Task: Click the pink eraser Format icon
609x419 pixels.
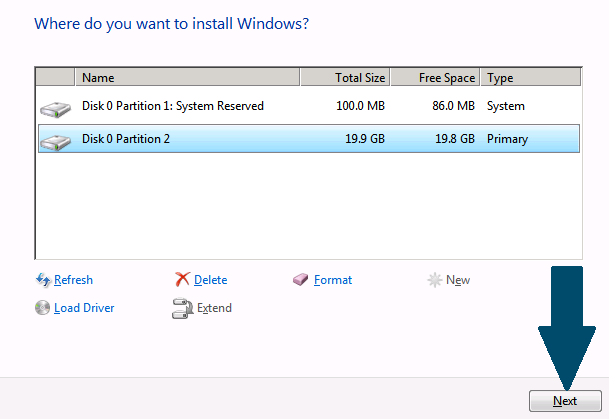Action: tap(300, 279)
